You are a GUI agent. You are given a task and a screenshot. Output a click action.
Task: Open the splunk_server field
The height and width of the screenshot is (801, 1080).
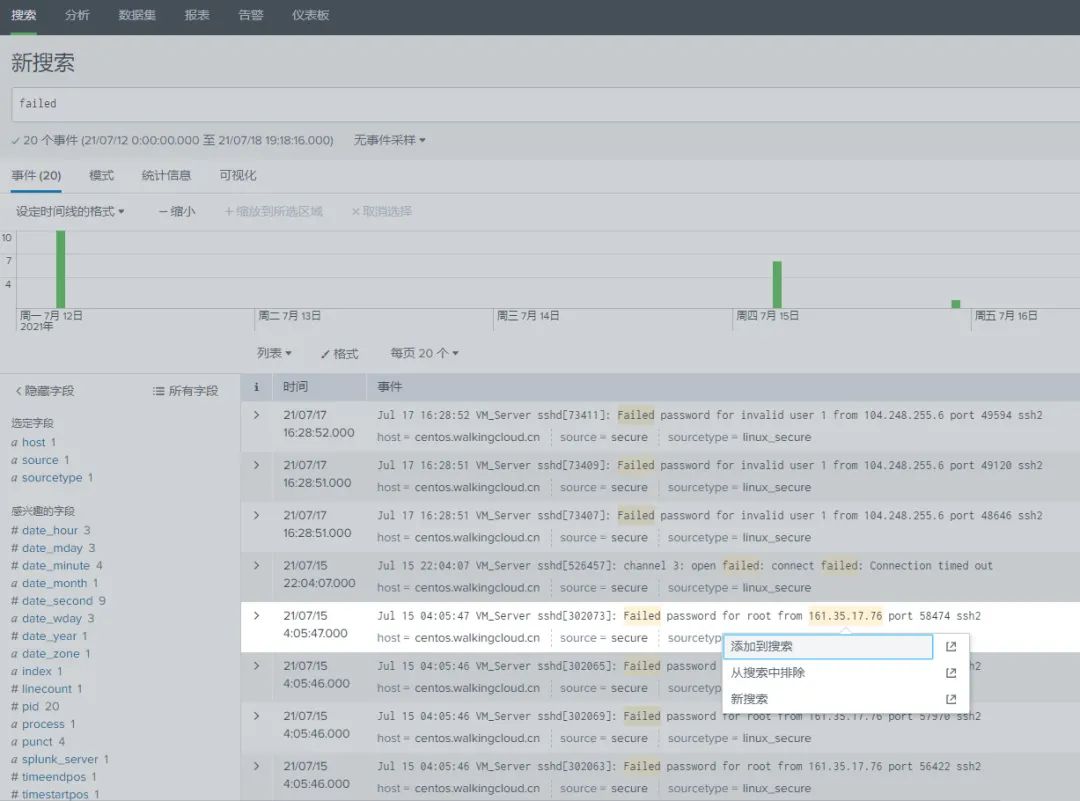click(x=60, y=760)
